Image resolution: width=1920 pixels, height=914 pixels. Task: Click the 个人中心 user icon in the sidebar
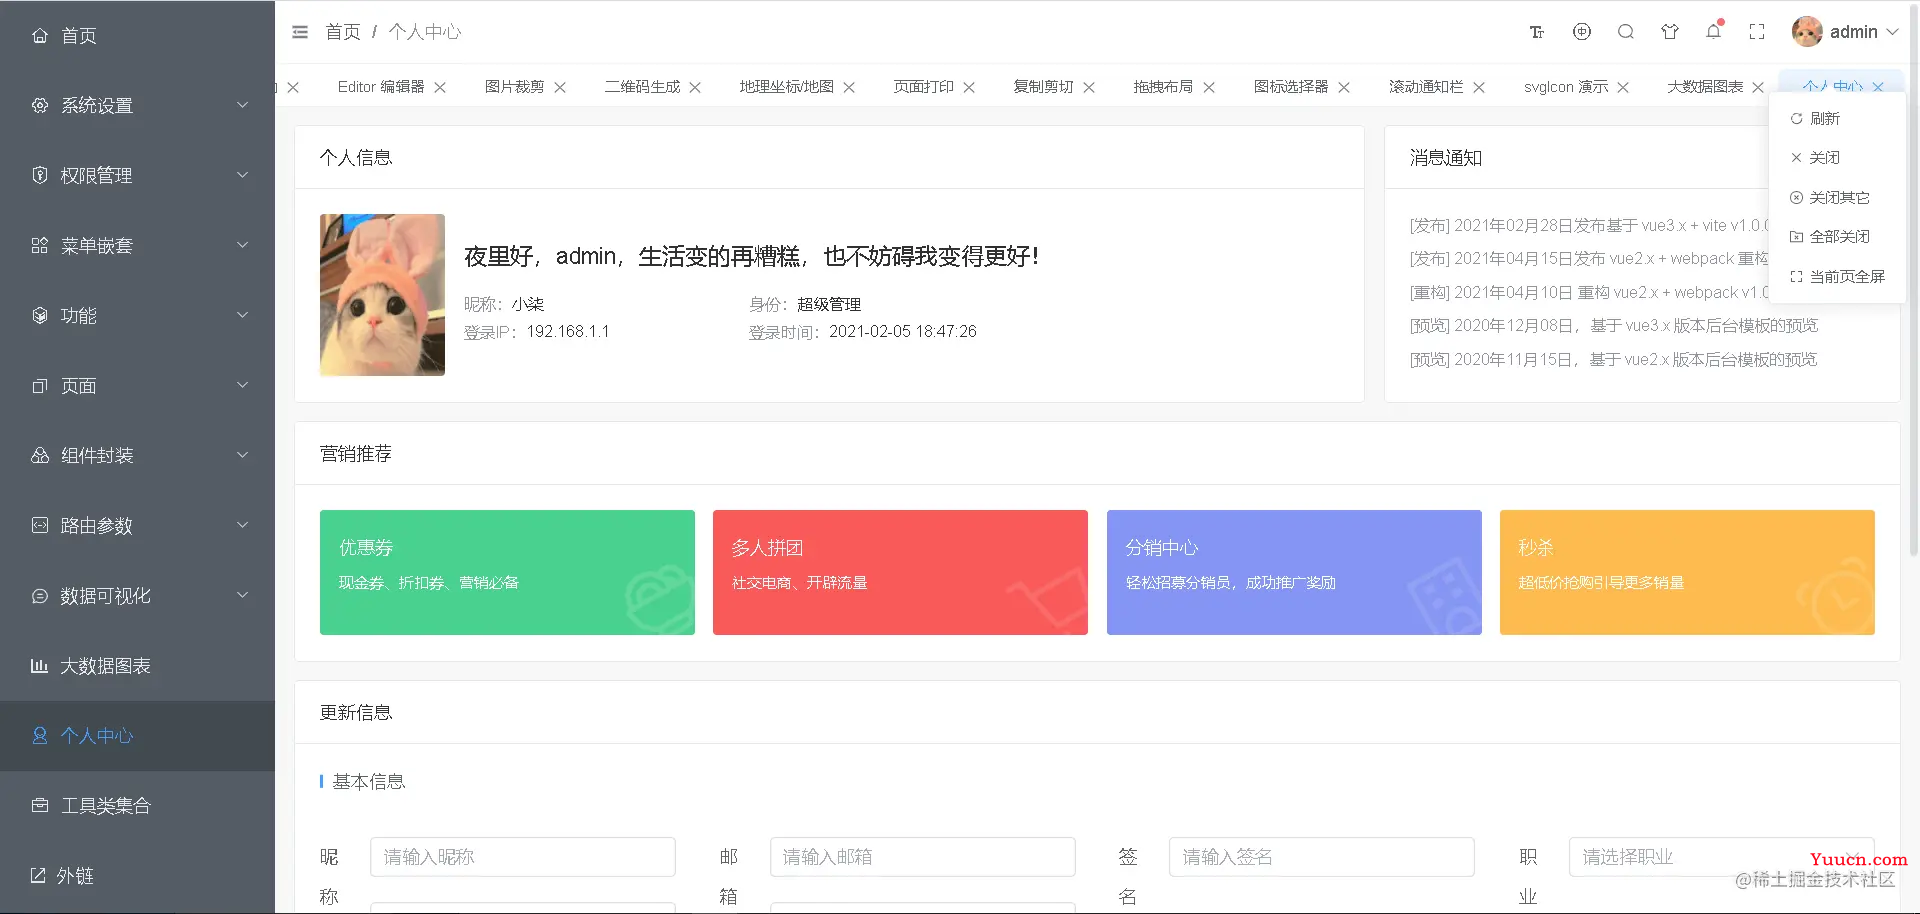pos(40,736)
